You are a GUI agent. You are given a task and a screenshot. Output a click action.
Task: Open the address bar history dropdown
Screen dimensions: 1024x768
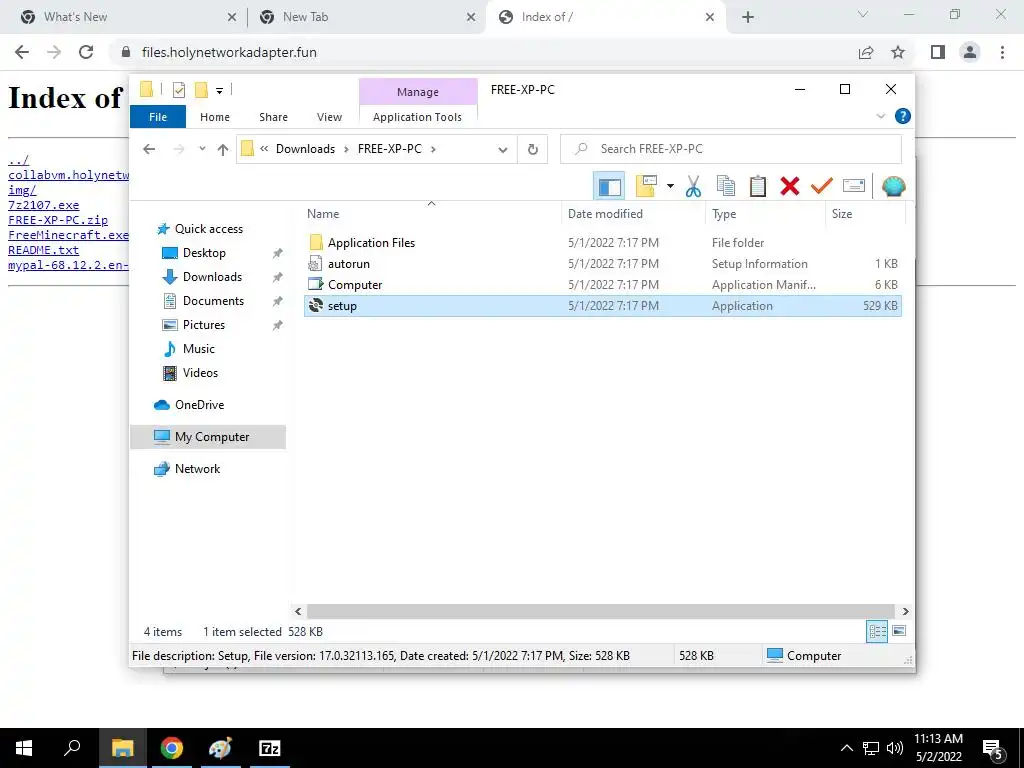click(x=503, y=150)
